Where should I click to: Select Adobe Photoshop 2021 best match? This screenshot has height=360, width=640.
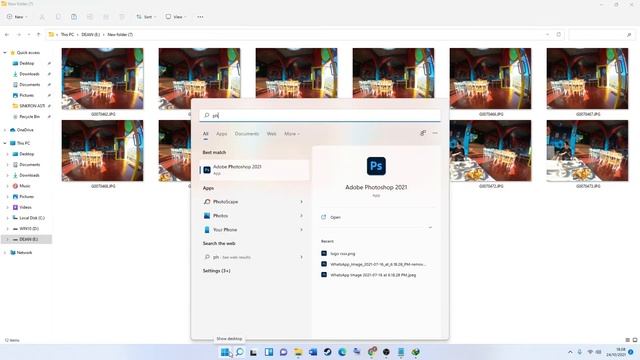click(254, 170)
